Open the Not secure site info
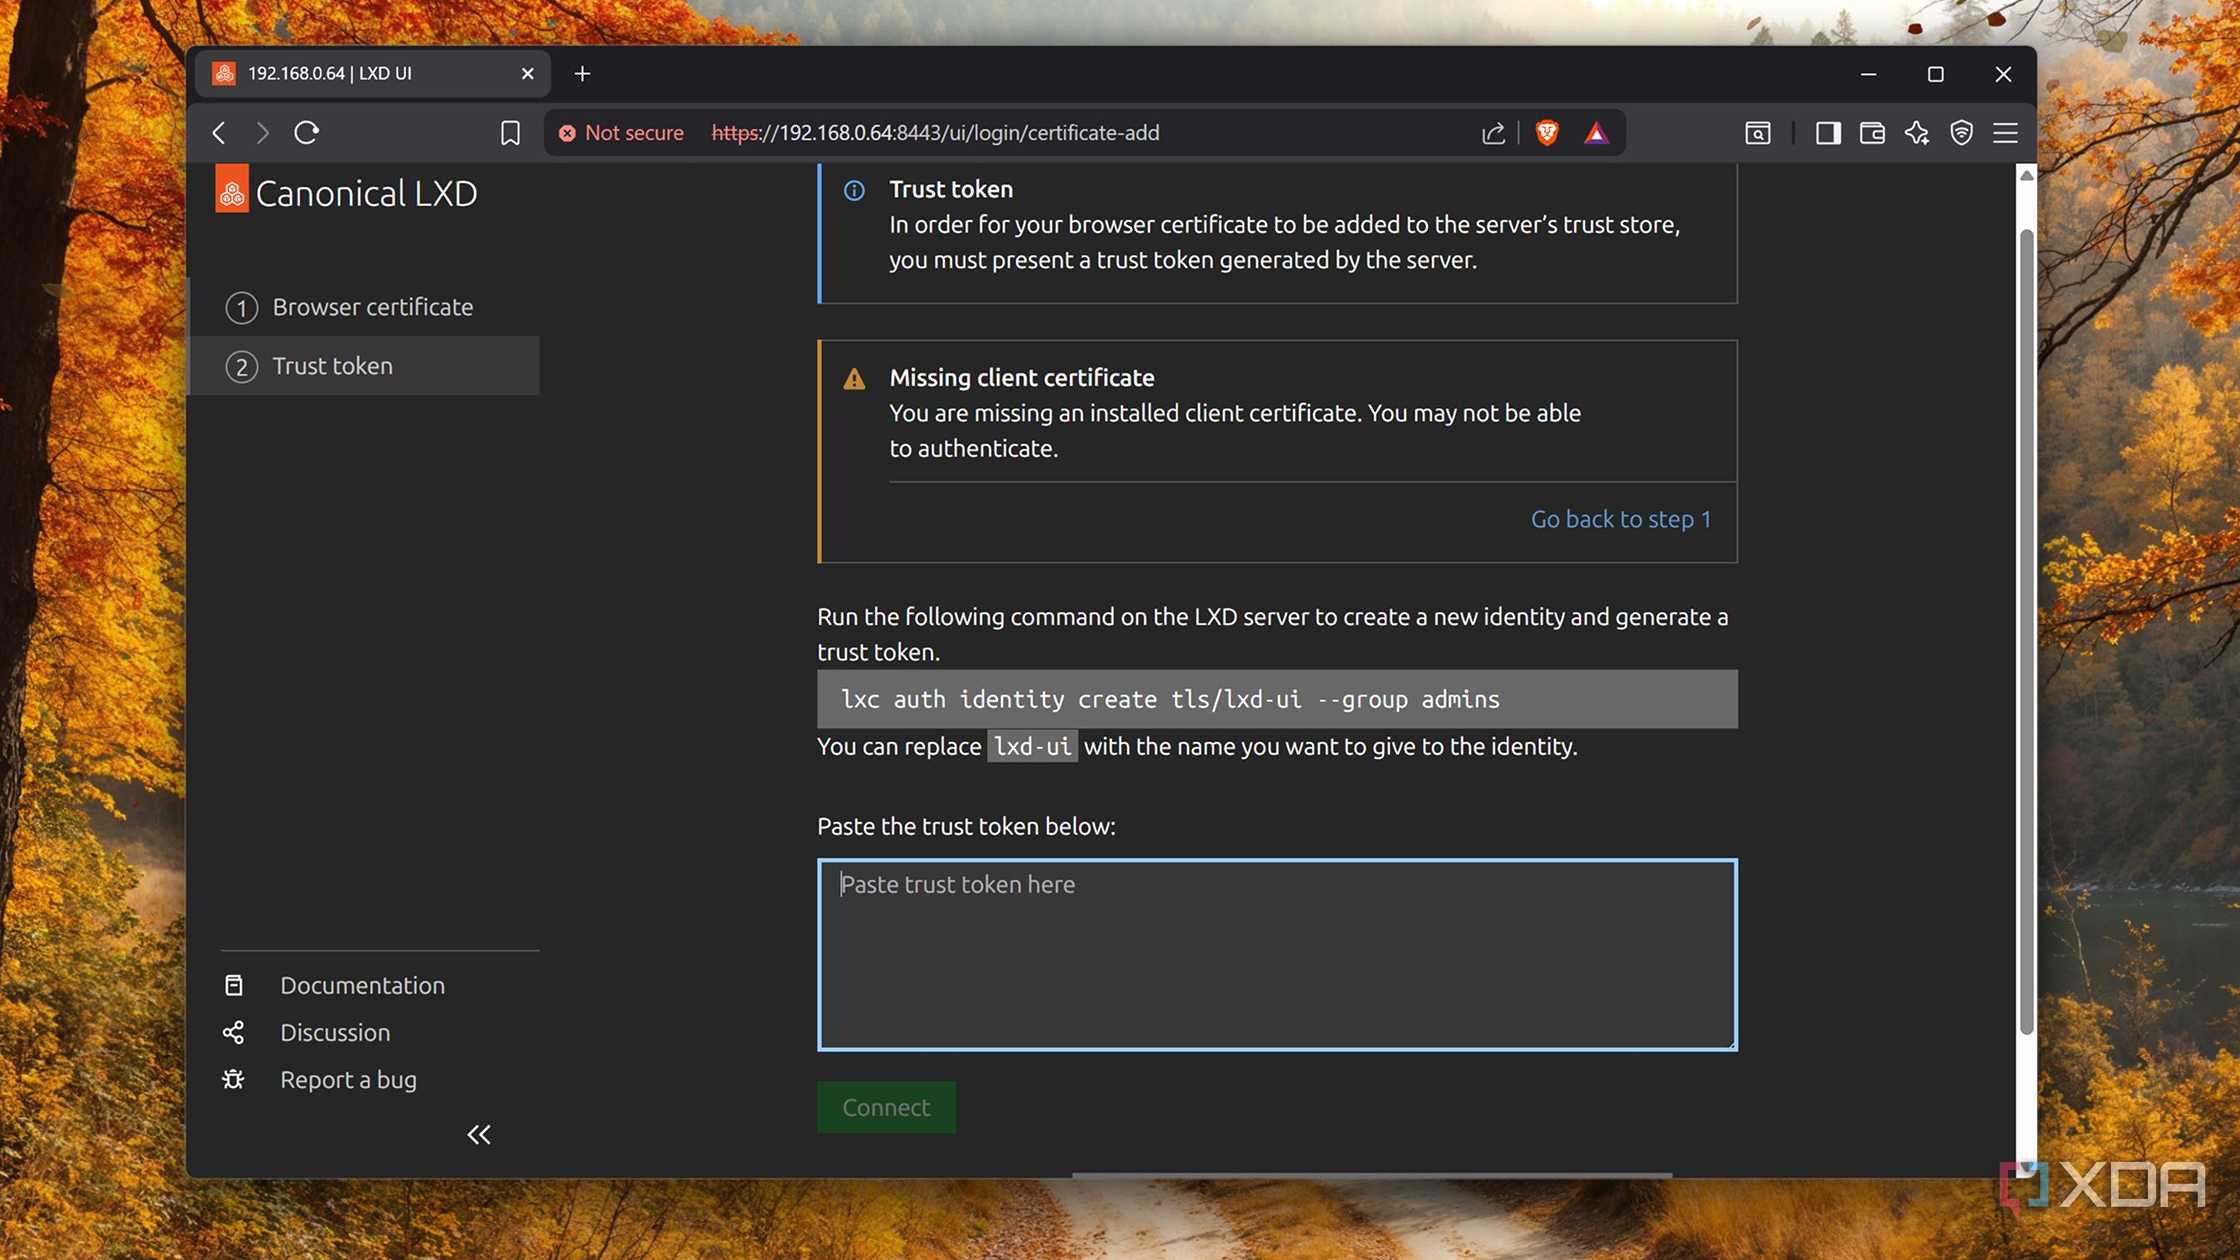Viewport: 2240px width, 1260px height. pyautogui.click(x=621, y=133)
